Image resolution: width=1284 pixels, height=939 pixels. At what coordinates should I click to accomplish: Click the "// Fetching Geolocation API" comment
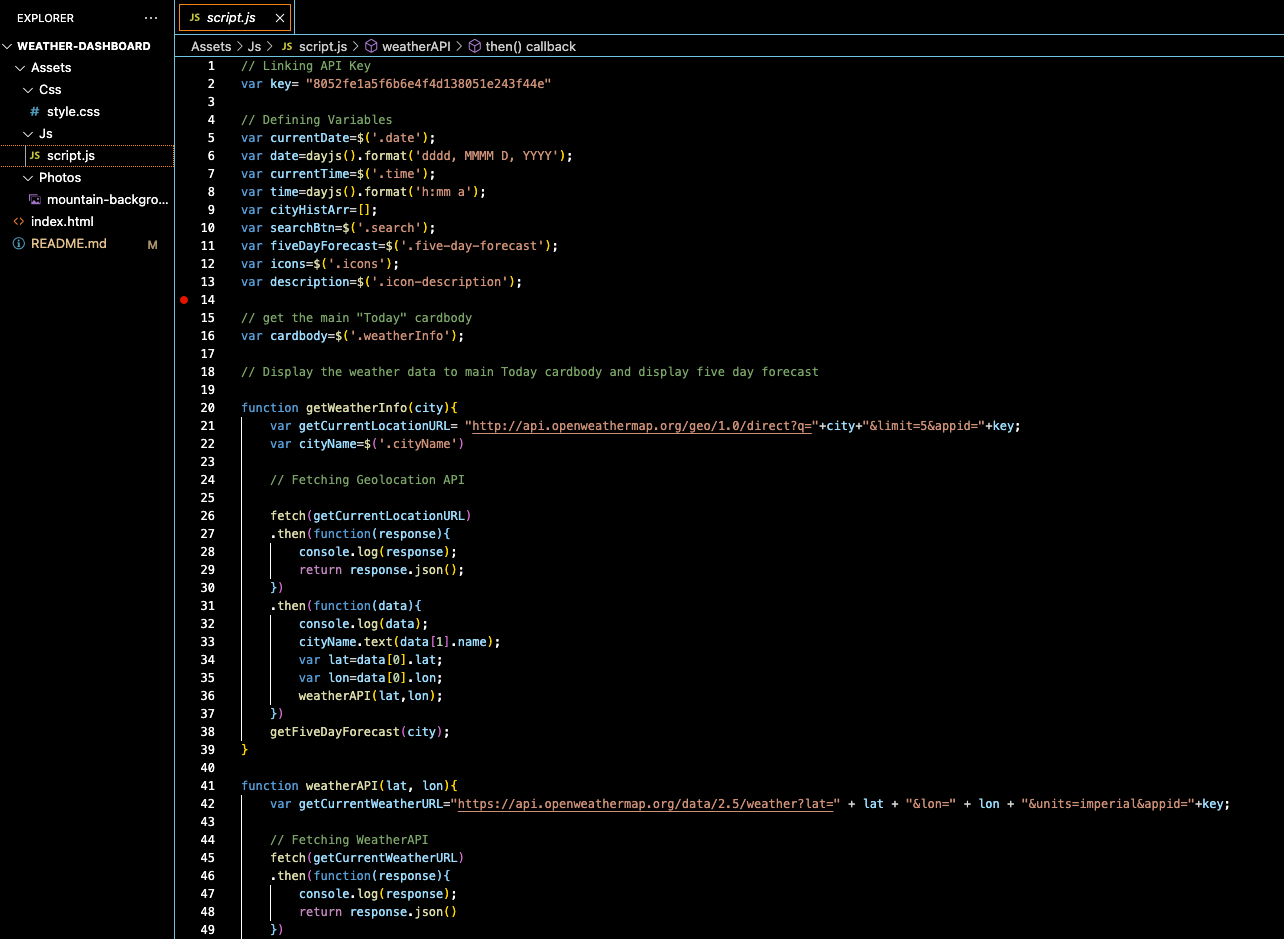point(367,480)
